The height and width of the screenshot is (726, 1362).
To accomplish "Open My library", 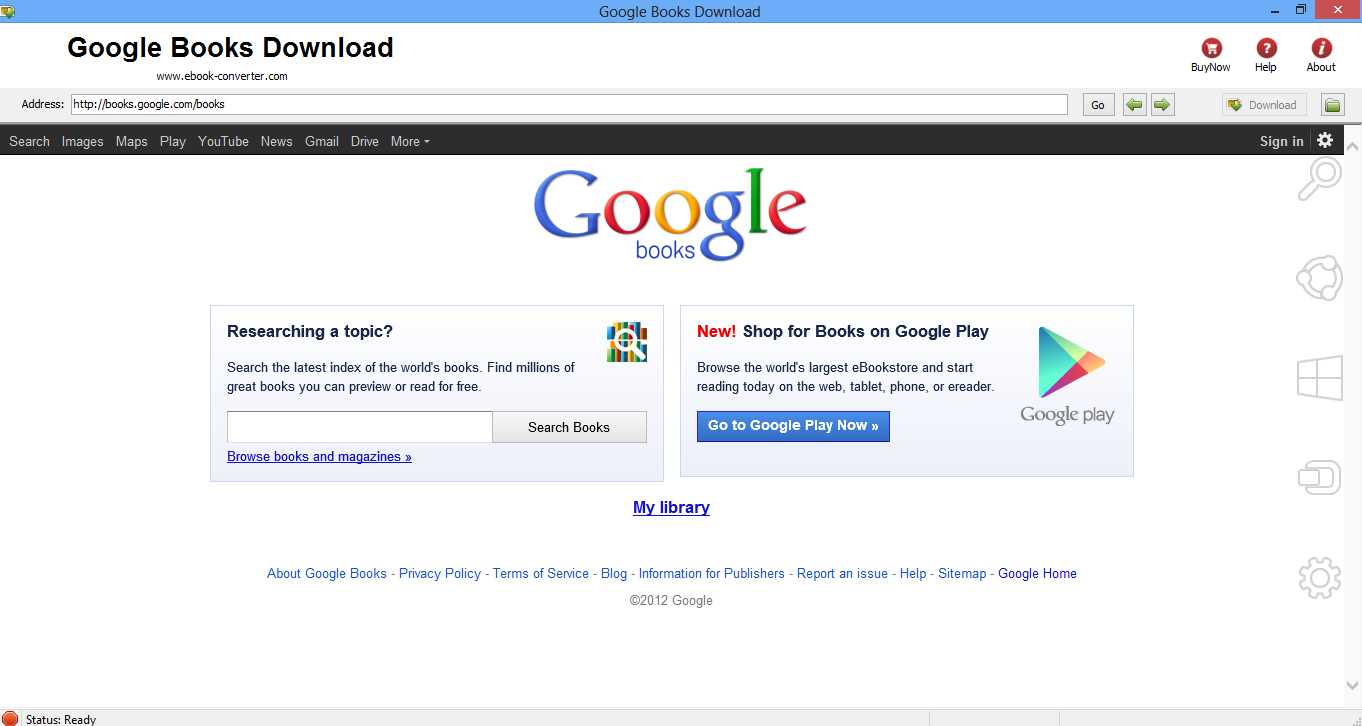I will pos(671,507).
